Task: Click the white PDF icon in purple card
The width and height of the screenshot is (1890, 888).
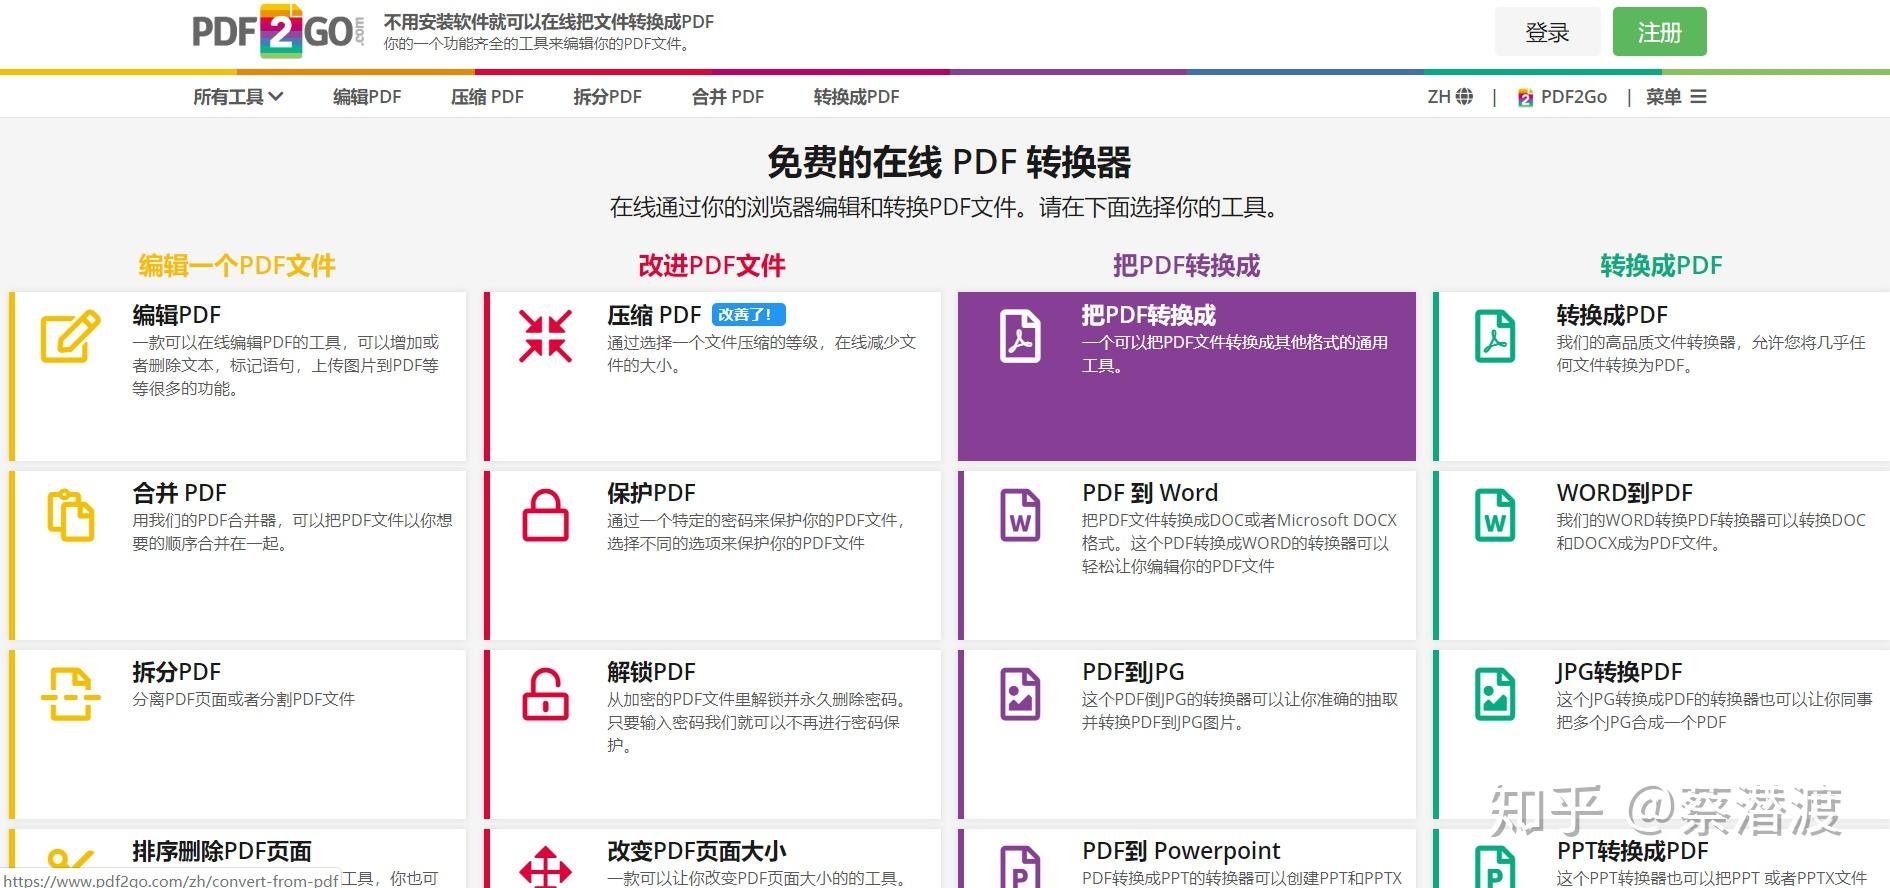Action: point(1020,336)
